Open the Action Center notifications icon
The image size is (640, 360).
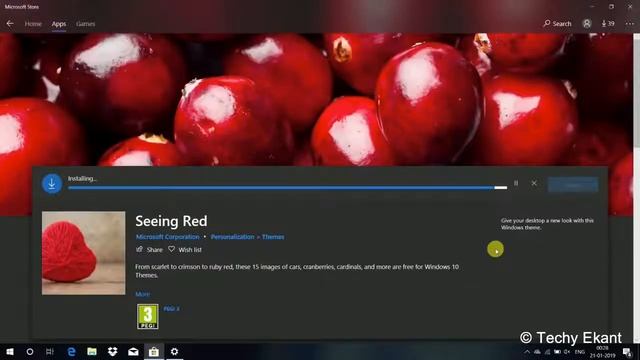point(627,352)
